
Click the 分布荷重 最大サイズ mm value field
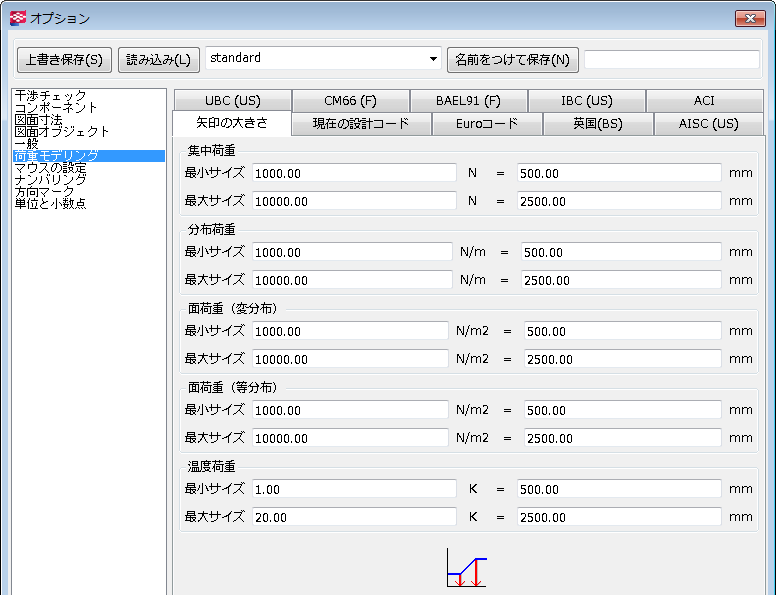621,280
